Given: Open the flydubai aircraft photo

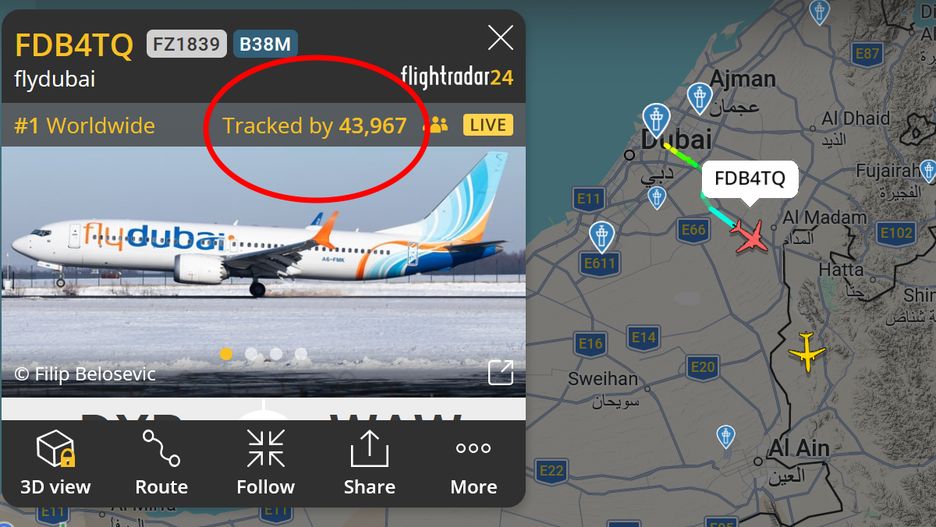Looking at the screenshot, I should click(x=263, y=272).
